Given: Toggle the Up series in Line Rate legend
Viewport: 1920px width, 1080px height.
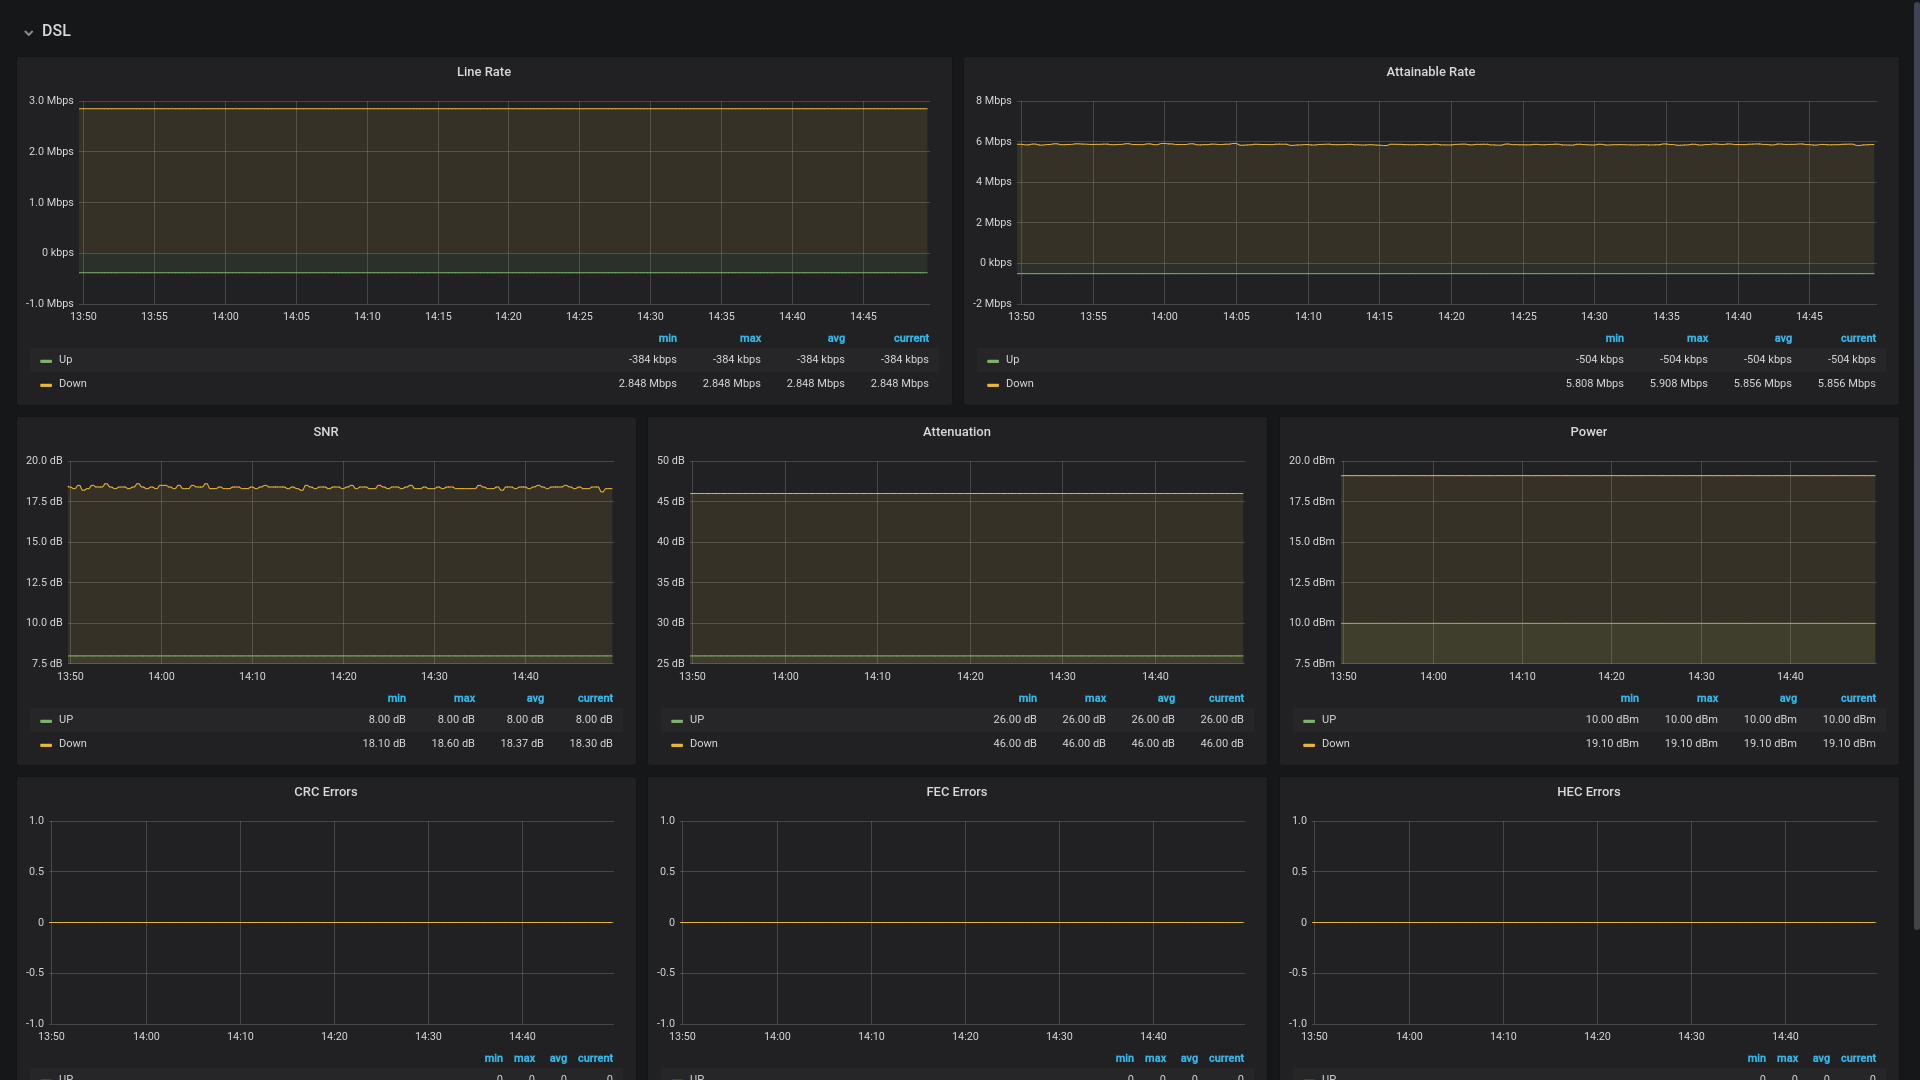Looking at the screenshot, I should coord(65,360).
